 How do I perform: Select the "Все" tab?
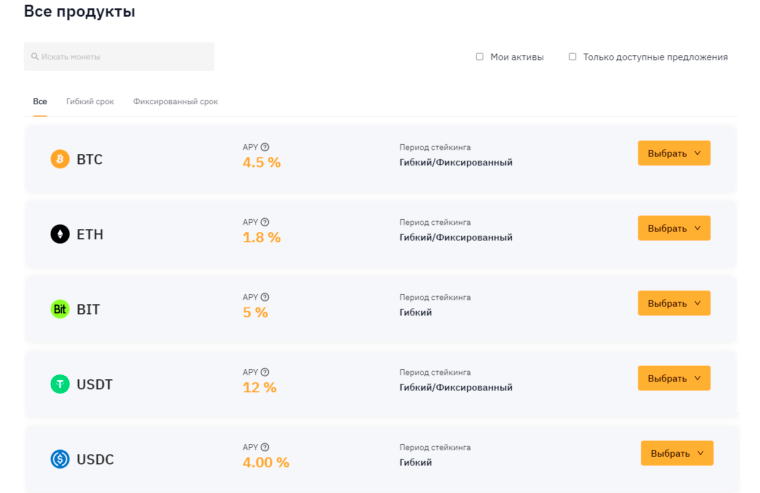(x=40, y=102)
